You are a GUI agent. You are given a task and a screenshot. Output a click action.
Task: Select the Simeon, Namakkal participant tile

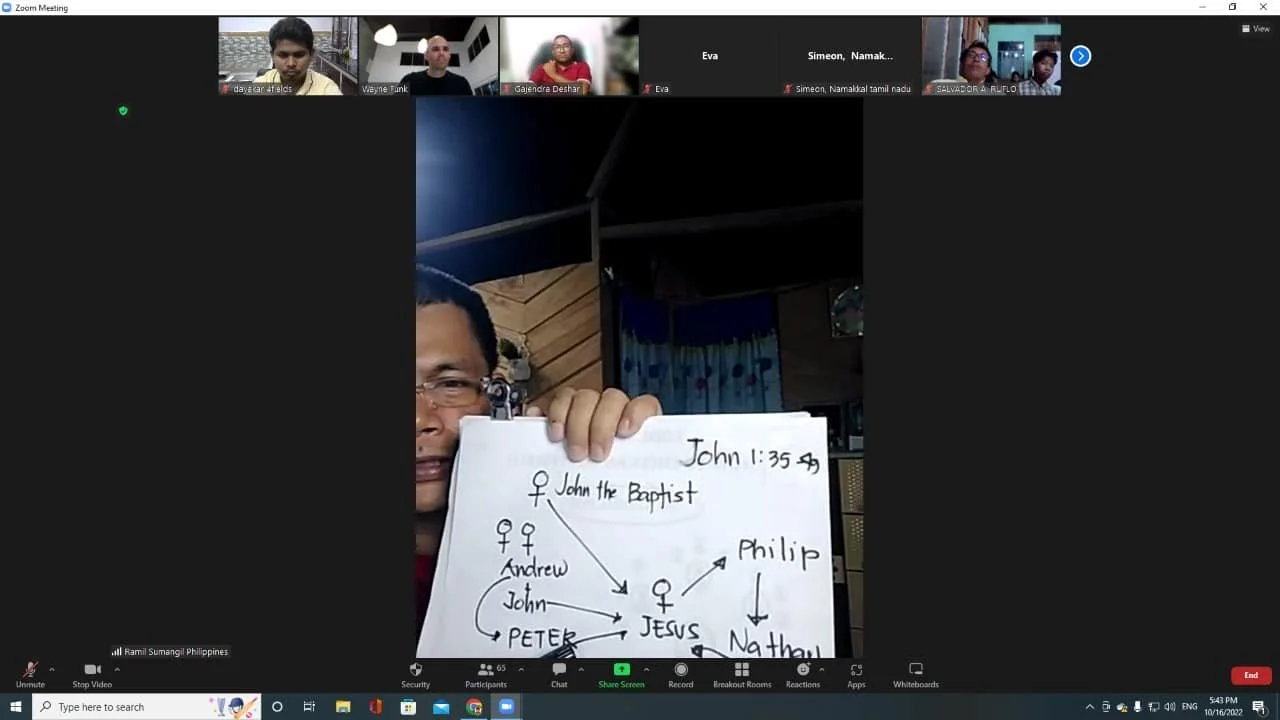pos(850,56)
